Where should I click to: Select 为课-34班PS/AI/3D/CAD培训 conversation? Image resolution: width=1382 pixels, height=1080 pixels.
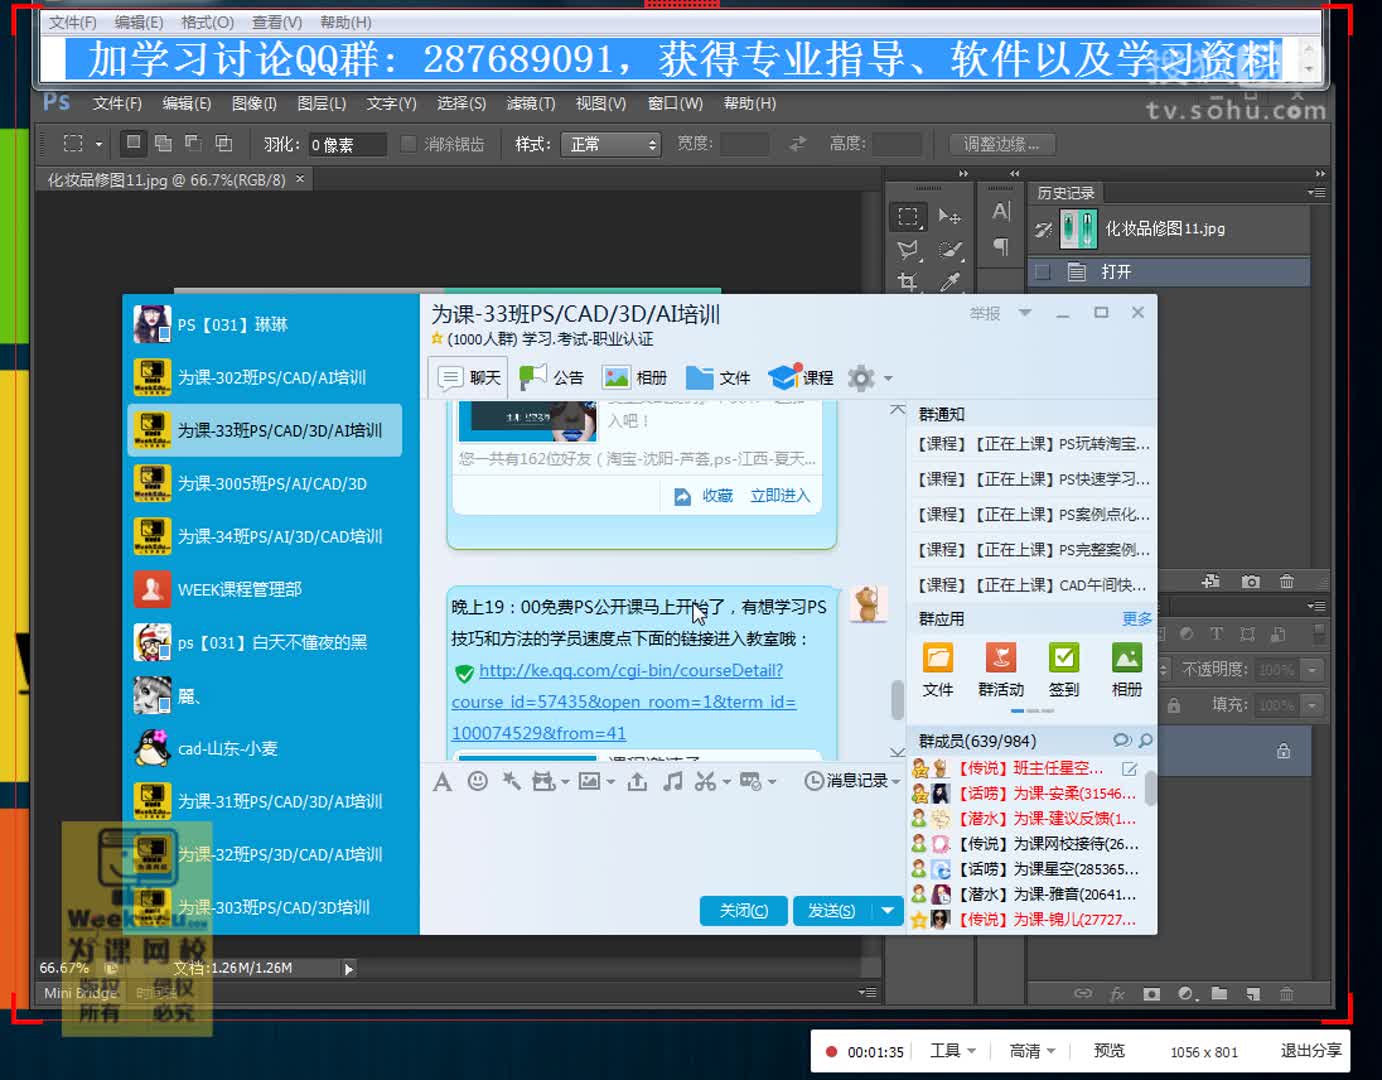tap(265, 536)
